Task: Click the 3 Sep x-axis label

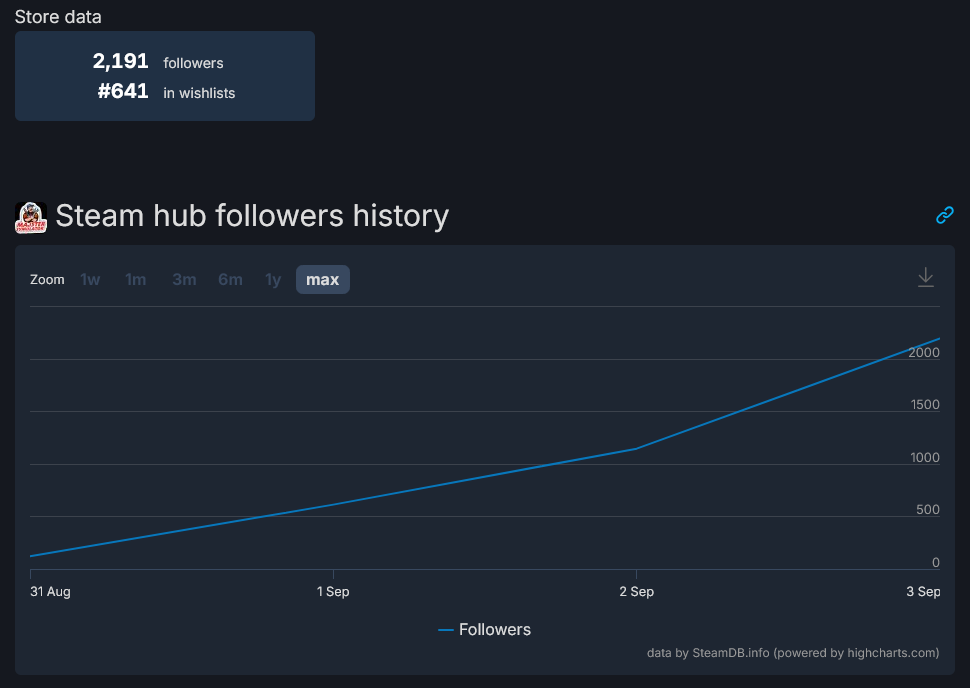Action: (x=923, y=592)
